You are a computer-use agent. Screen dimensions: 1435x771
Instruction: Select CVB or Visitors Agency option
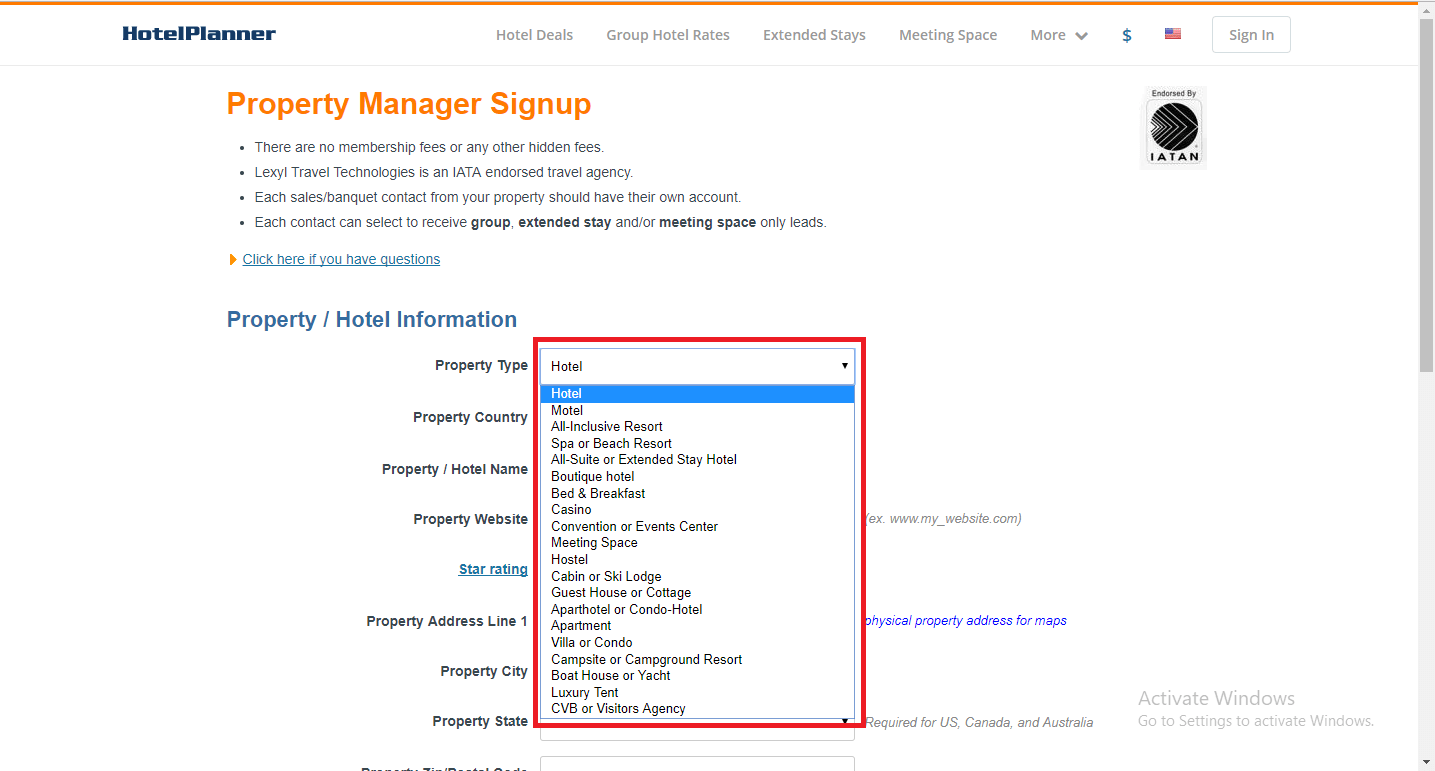pos(618,708)
